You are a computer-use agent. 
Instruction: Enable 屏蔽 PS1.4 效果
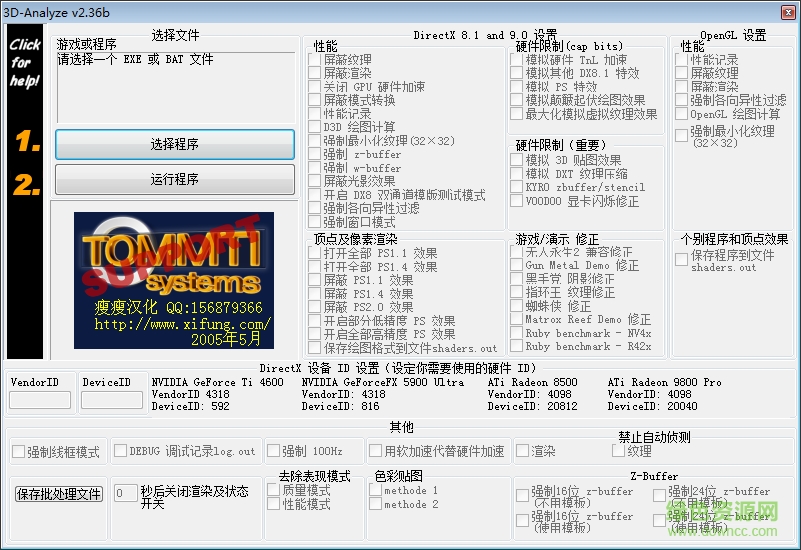pyautogui.click(x=315, y=294)
